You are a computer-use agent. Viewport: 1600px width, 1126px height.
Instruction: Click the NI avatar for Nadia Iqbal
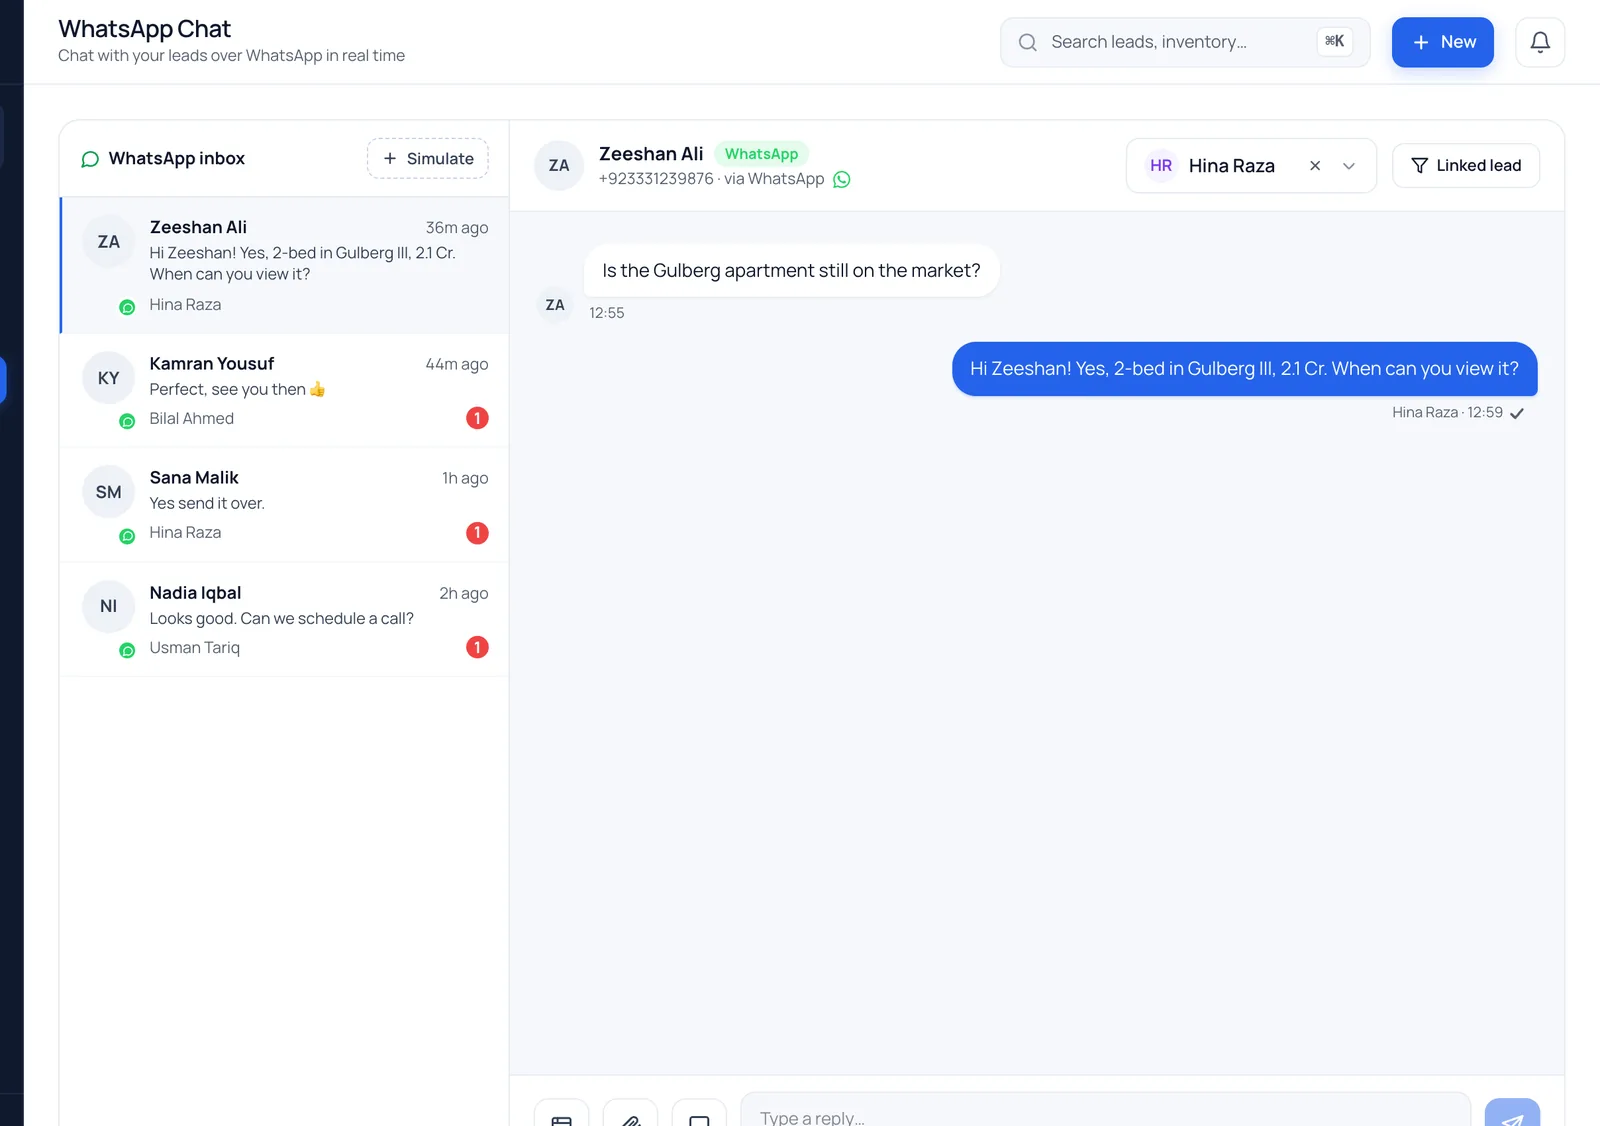click(x=108, y=606)
